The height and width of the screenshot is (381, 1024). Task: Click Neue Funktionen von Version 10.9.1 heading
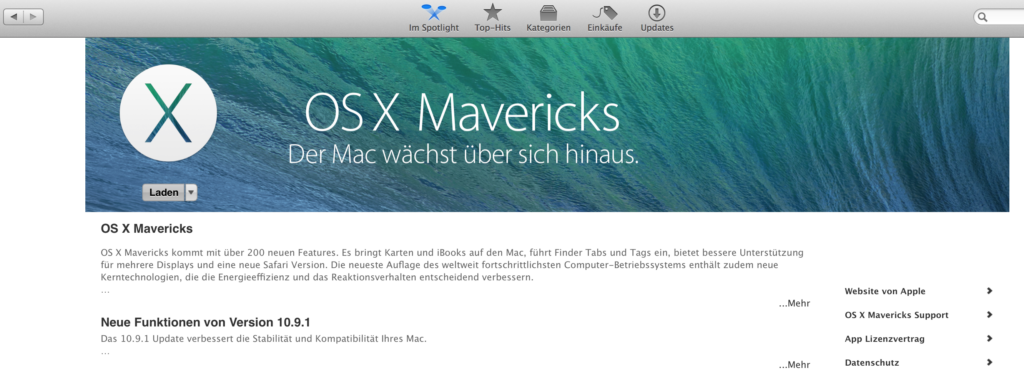205,322
